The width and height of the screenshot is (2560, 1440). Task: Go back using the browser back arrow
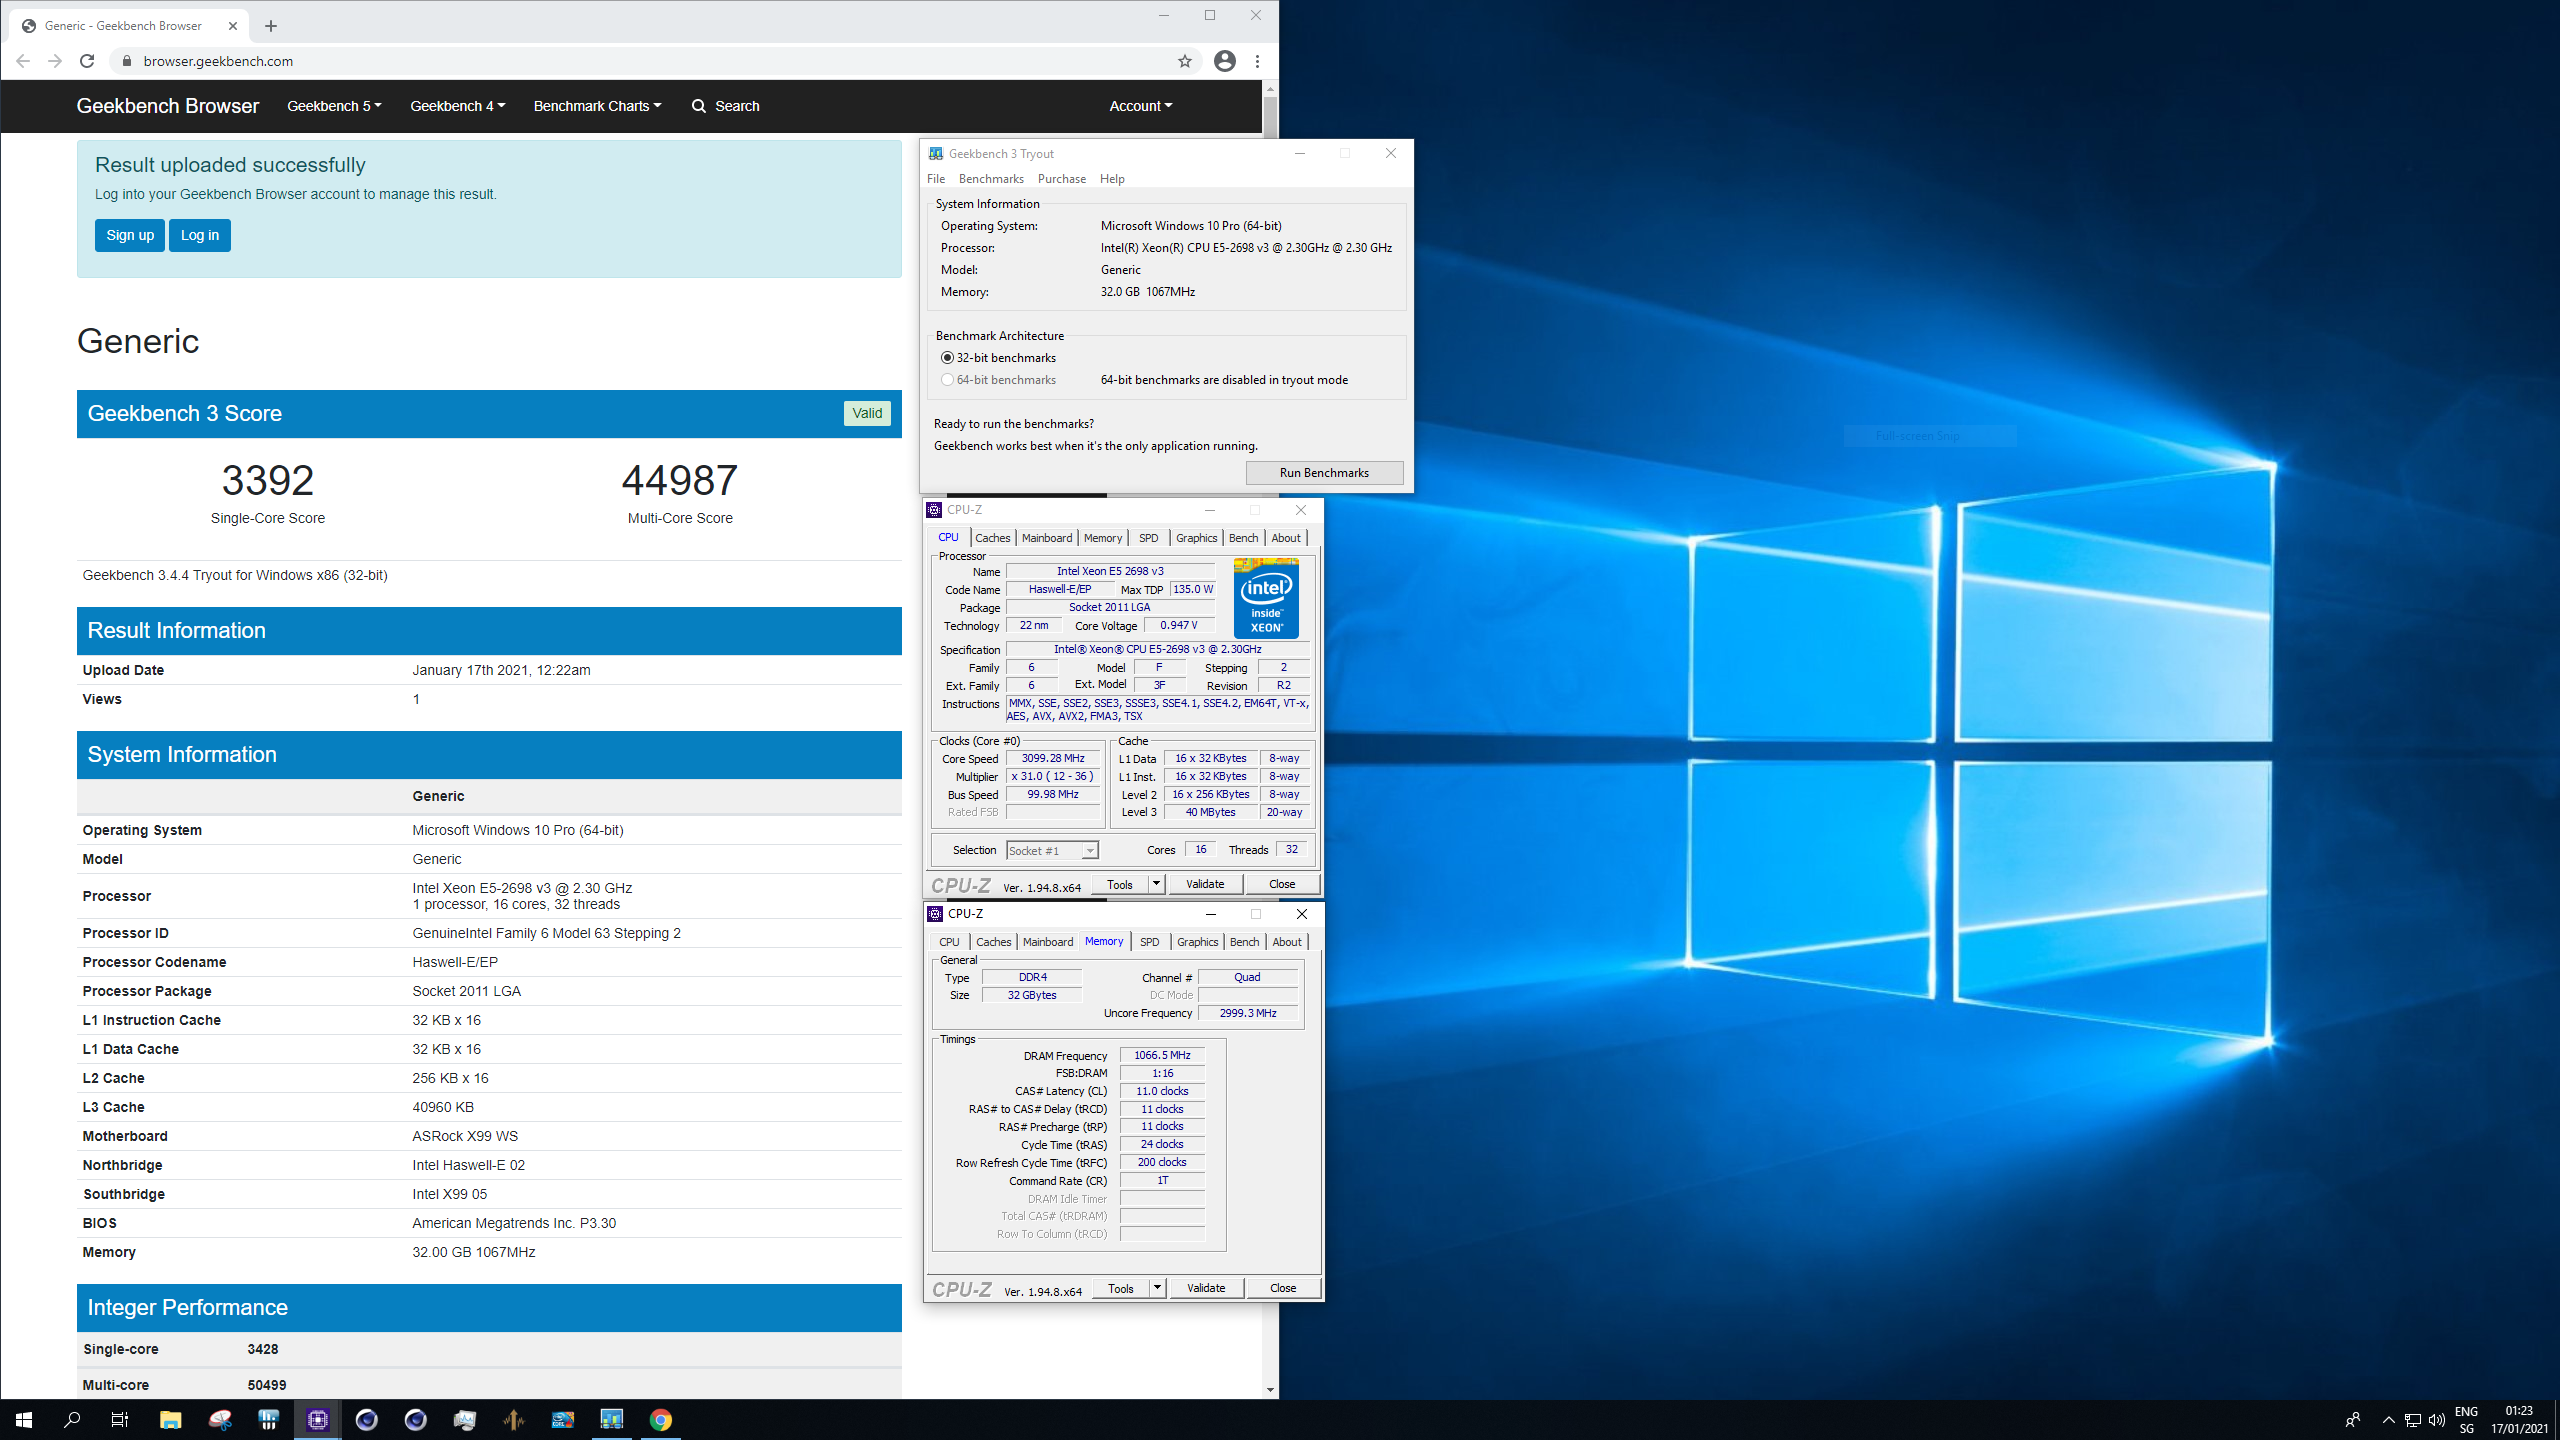point(23,61)
